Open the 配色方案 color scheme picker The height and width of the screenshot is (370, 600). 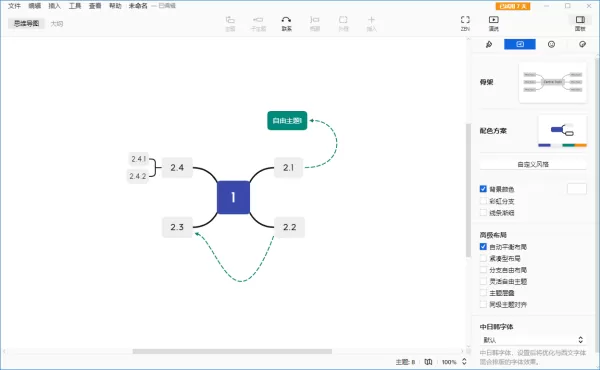coord(562,131)
